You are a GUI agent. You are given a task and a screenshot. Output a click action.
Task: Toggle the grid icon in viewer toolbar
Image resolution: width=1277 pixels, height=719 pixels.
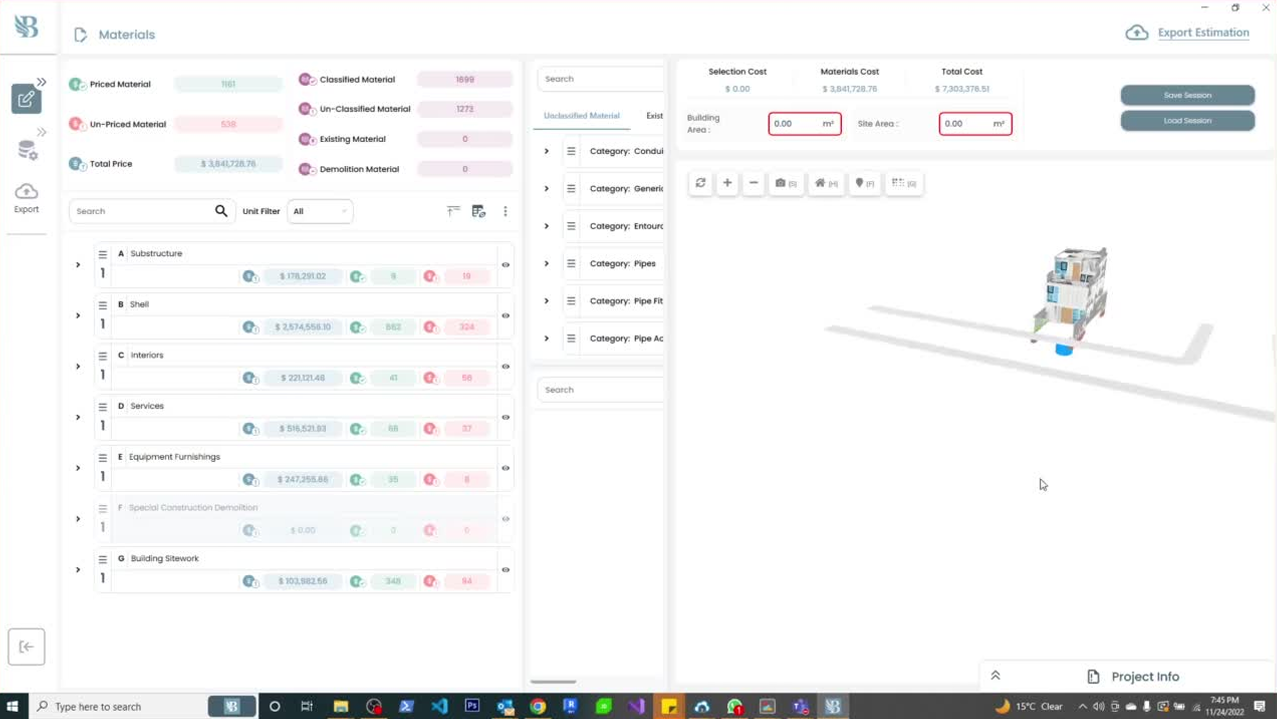[904, 183]
